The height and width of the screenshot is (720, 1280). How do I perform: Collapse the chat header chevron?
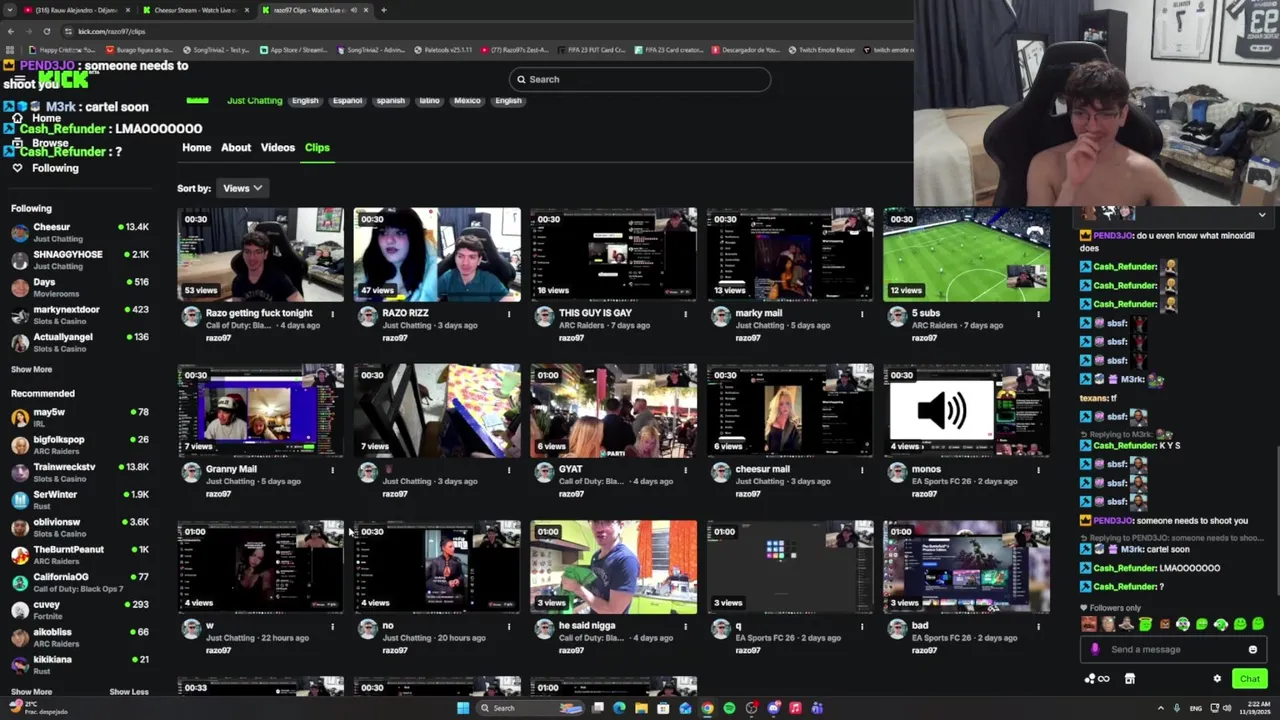point(1262,215)
